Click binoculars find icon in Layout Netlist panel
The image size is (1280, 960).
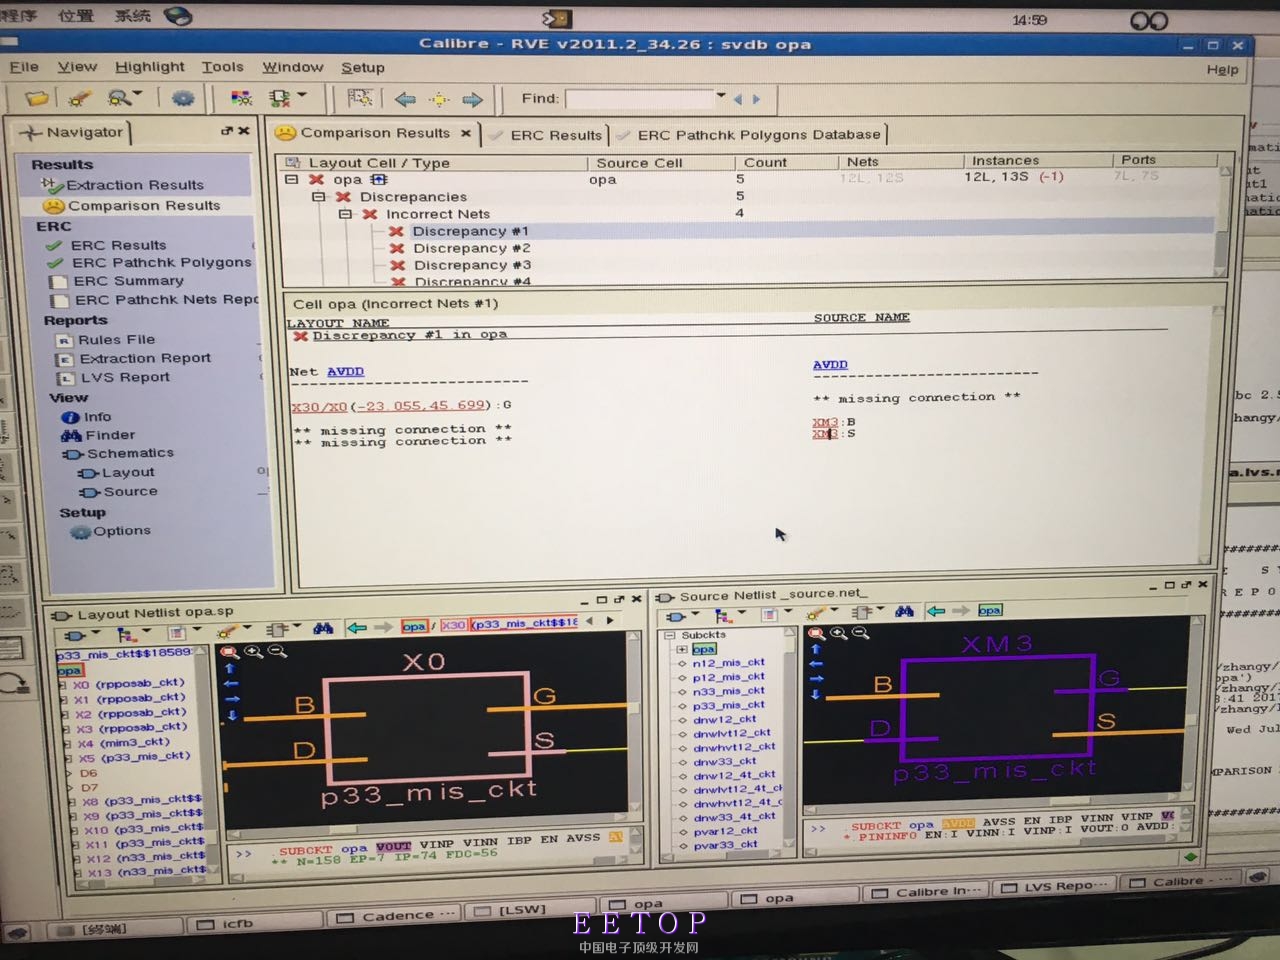click(x=323, y=628)
